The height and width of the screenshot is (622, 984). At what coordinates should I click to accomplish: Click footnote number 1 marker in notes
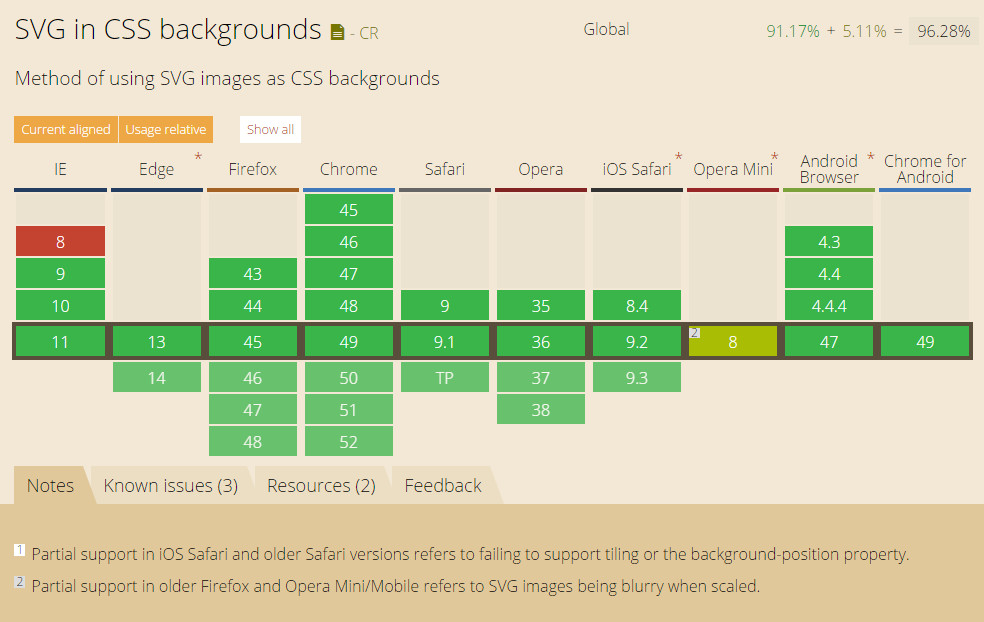pos(19,550)
